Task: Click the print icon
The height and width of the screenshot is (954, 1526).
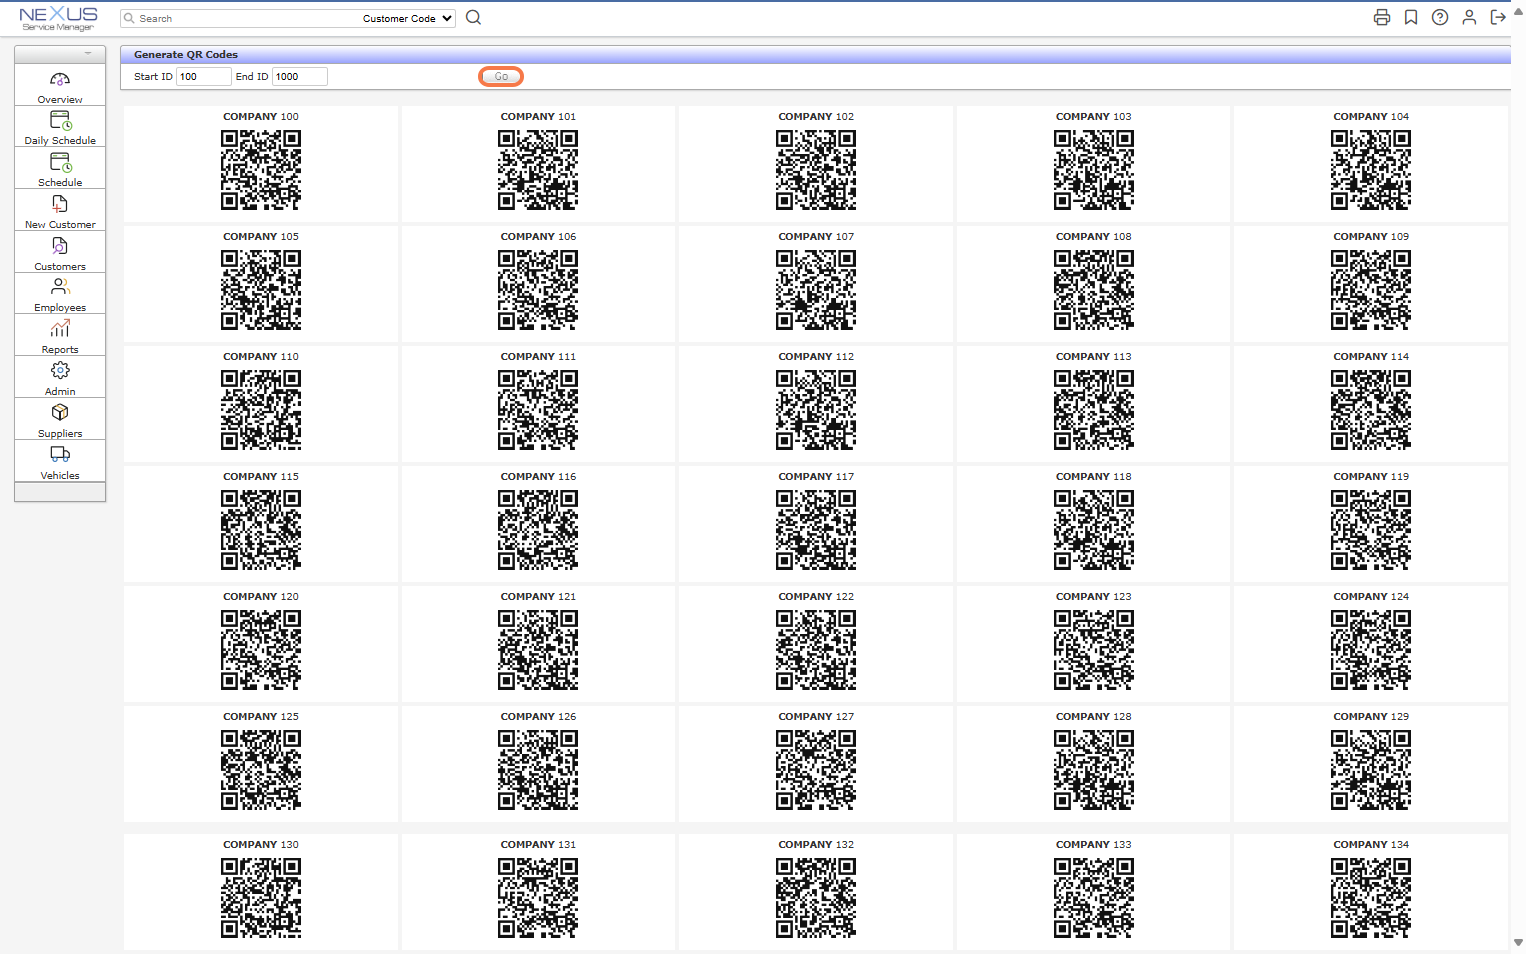Action: [1382, 17]
